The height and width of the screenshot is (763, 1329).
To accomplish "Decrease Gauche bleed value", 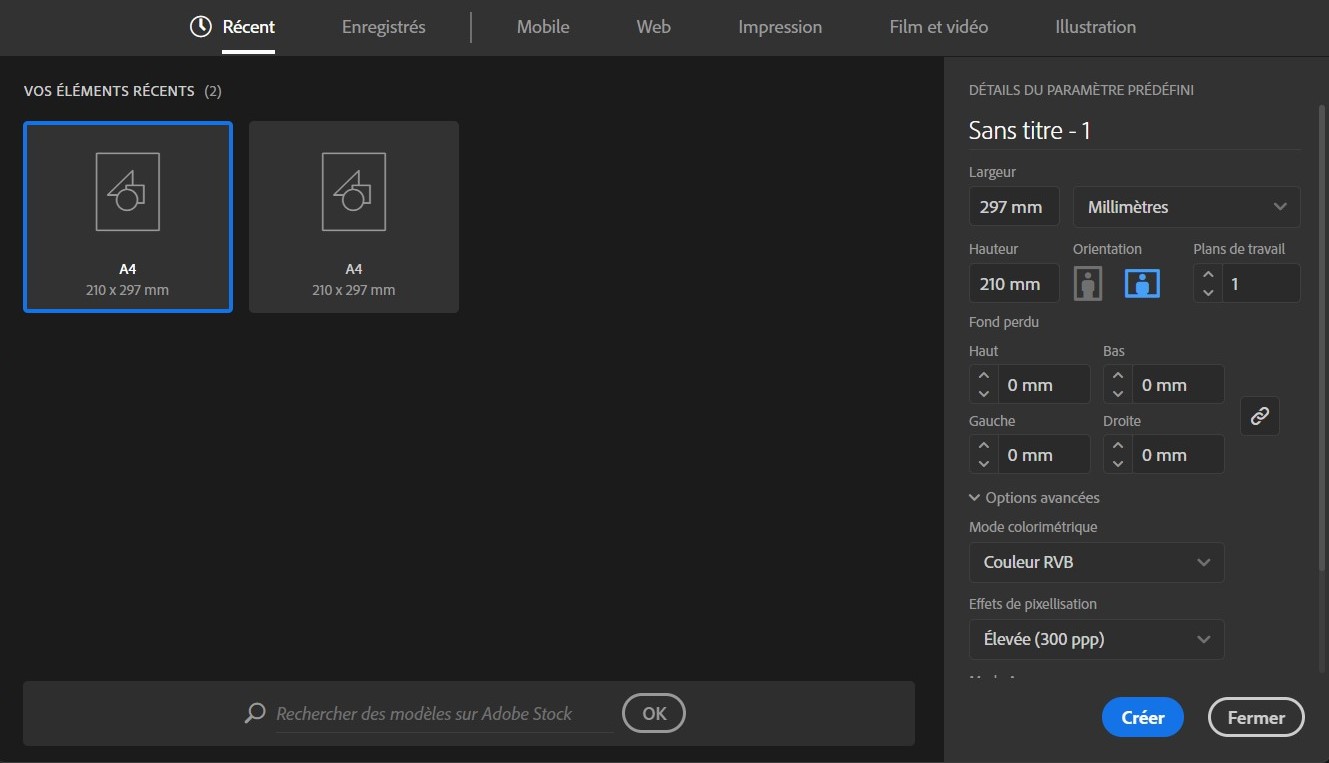I will tap(984, 464).
